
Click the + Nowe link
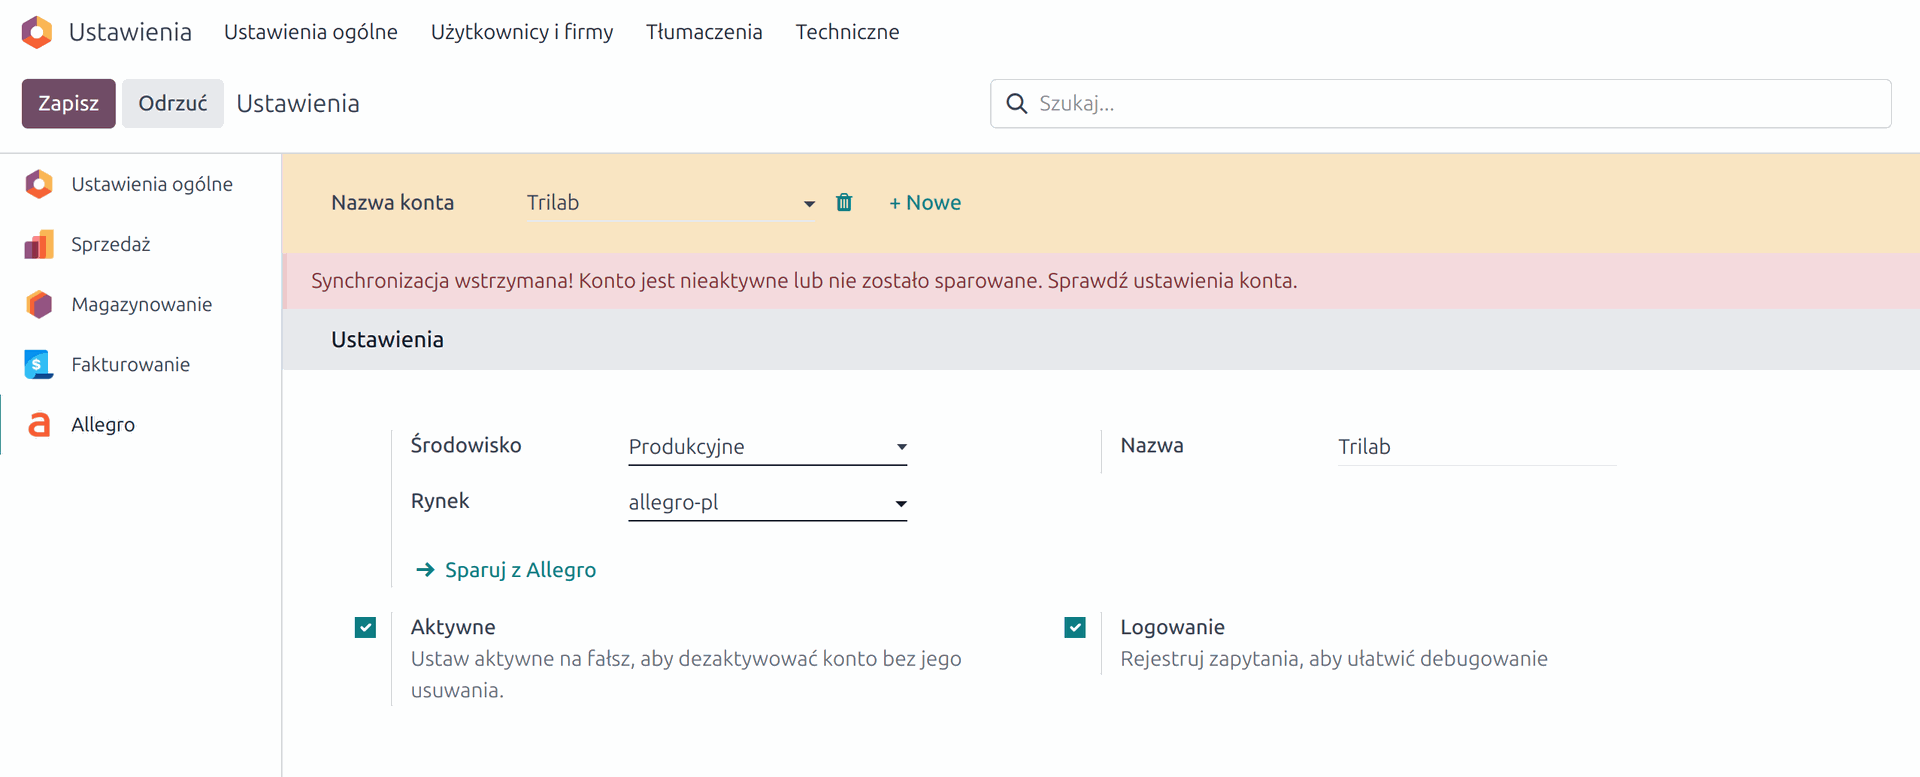click(925, 203)
